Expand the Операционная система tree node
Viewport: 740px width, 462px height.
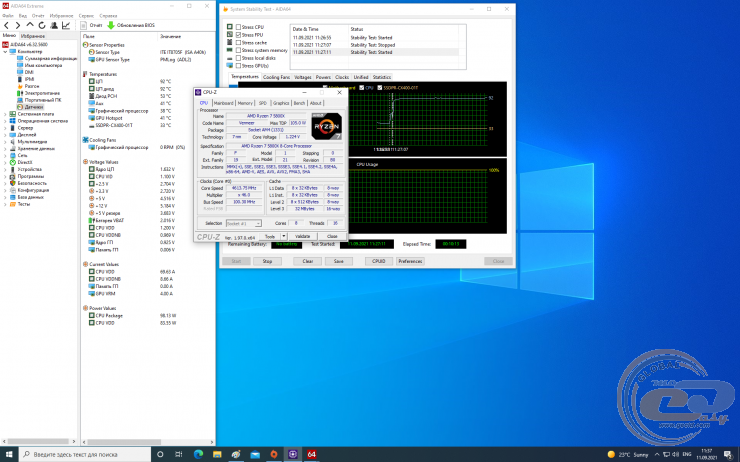point(5,121)
